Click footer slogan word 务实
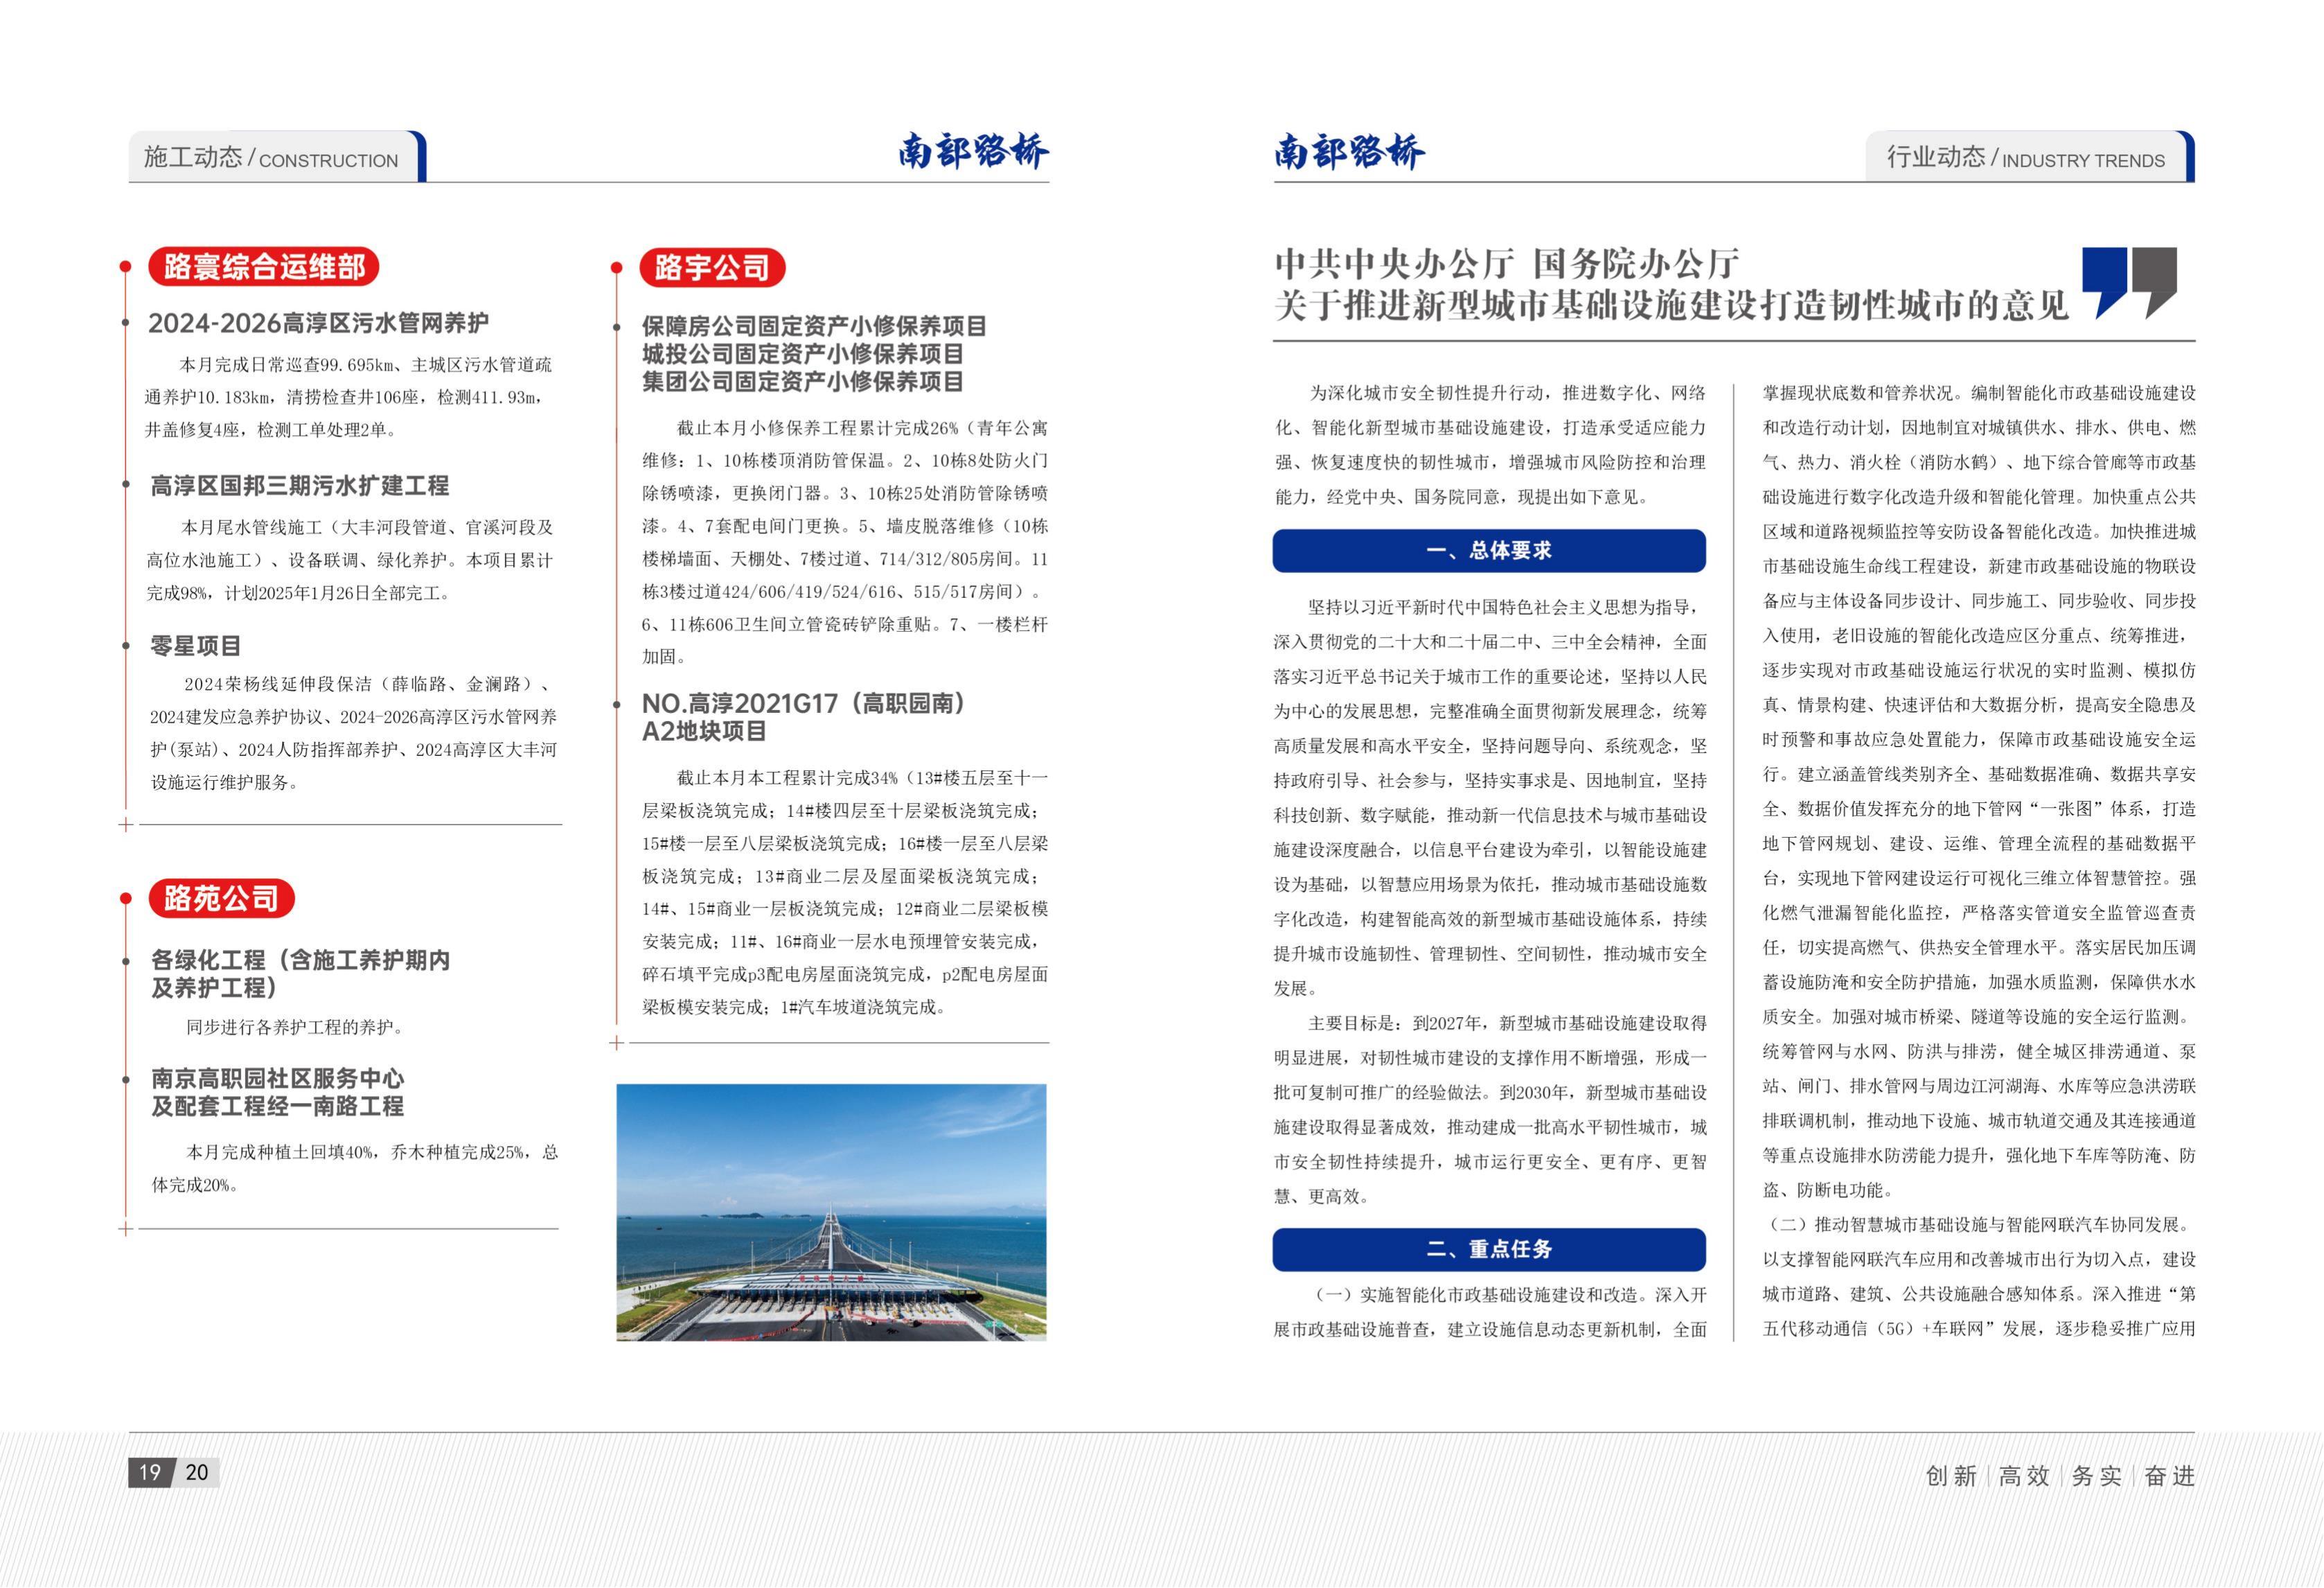 click(2097, 1476)
